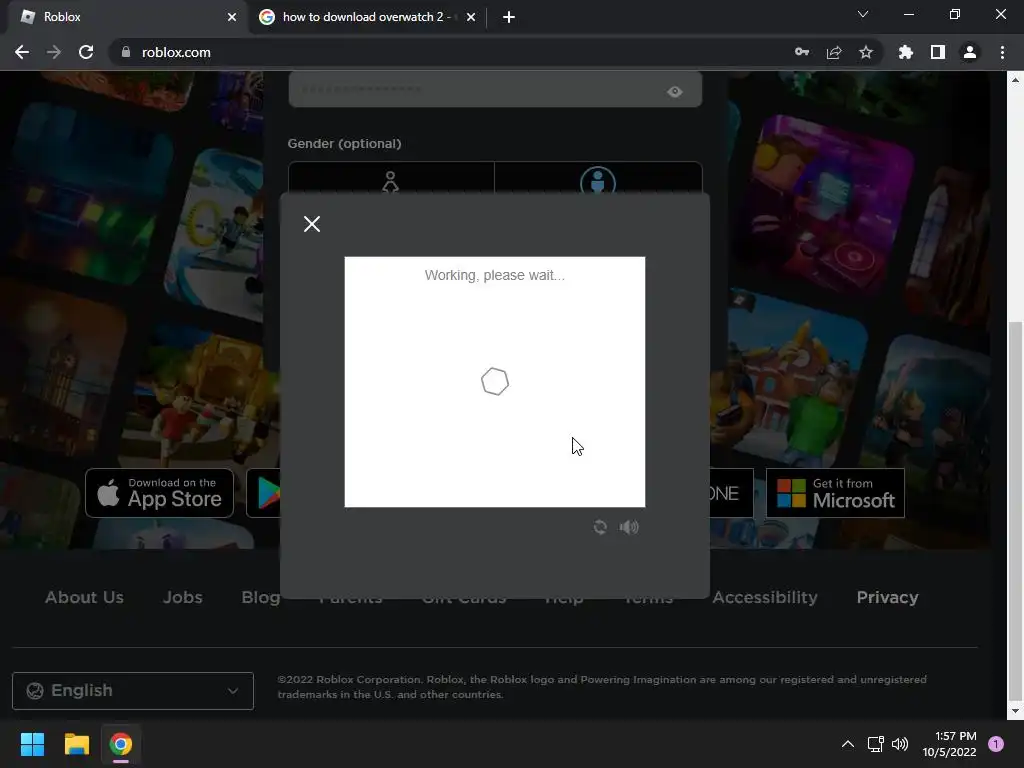Open the Chrome profile icon

pyautogui.click(x=970, y=52)
